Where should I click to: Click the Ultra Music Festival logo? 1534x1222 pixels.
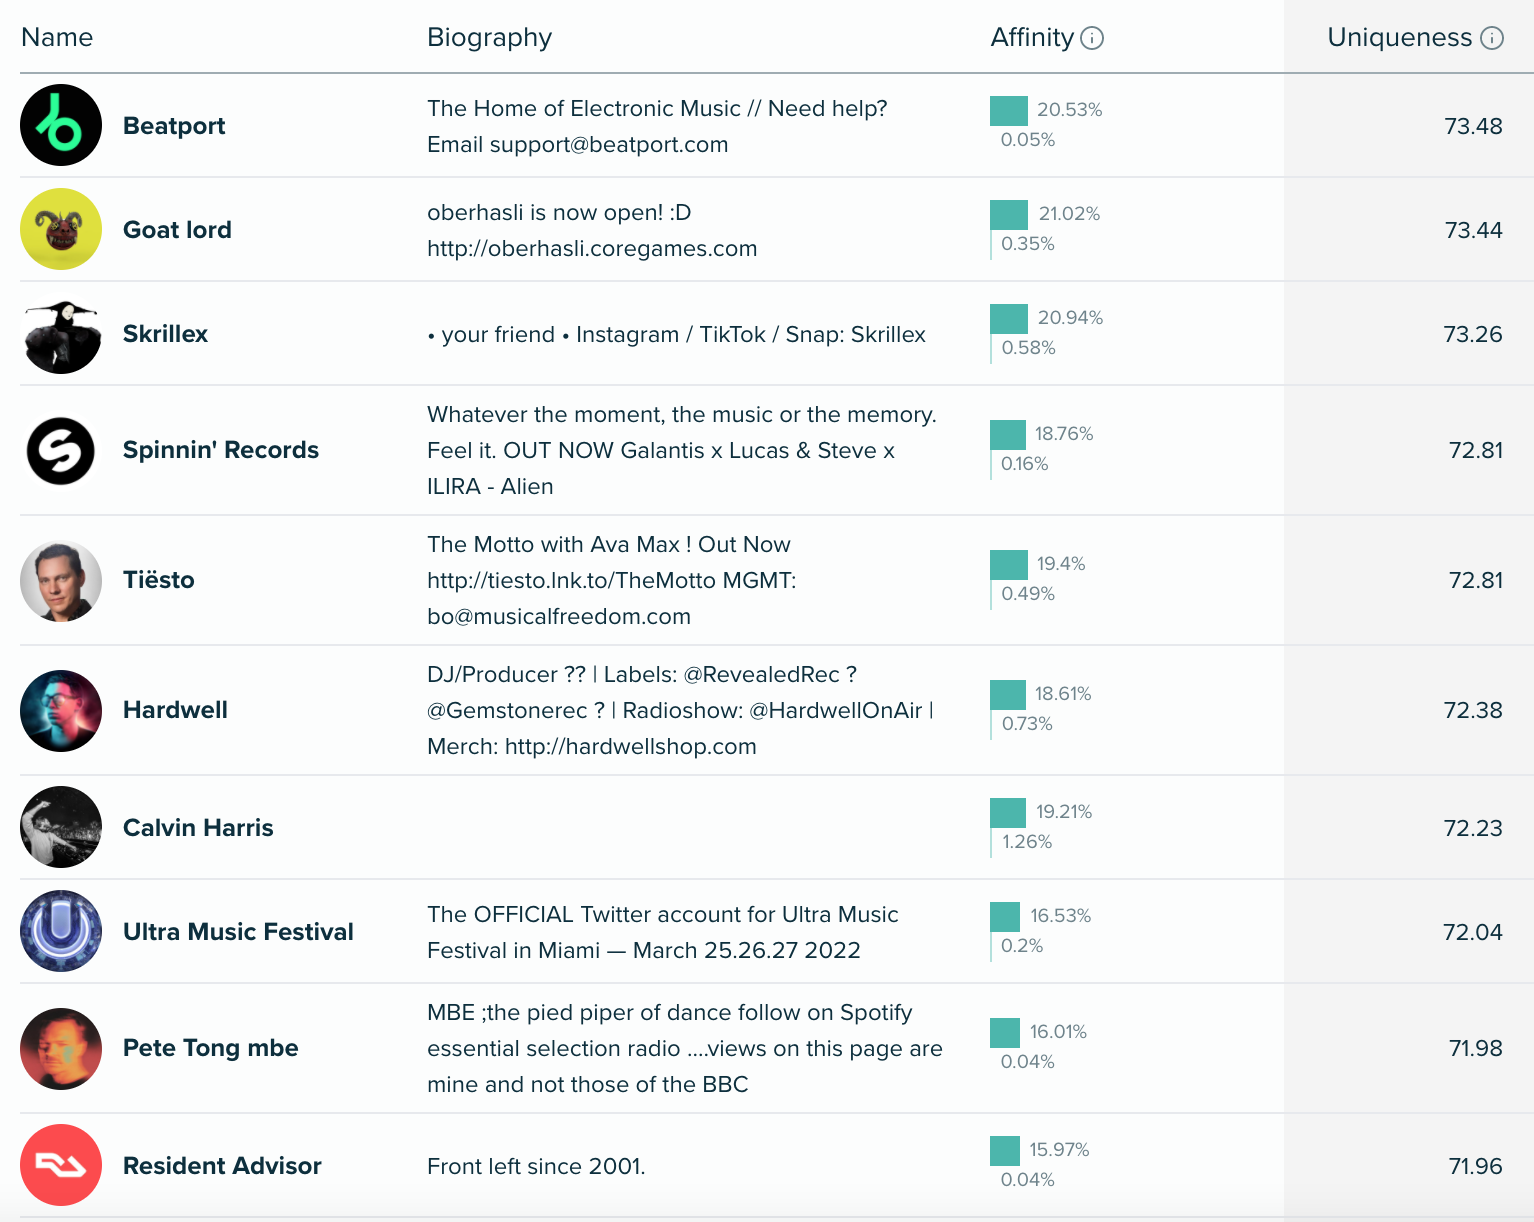pos(61,931)
